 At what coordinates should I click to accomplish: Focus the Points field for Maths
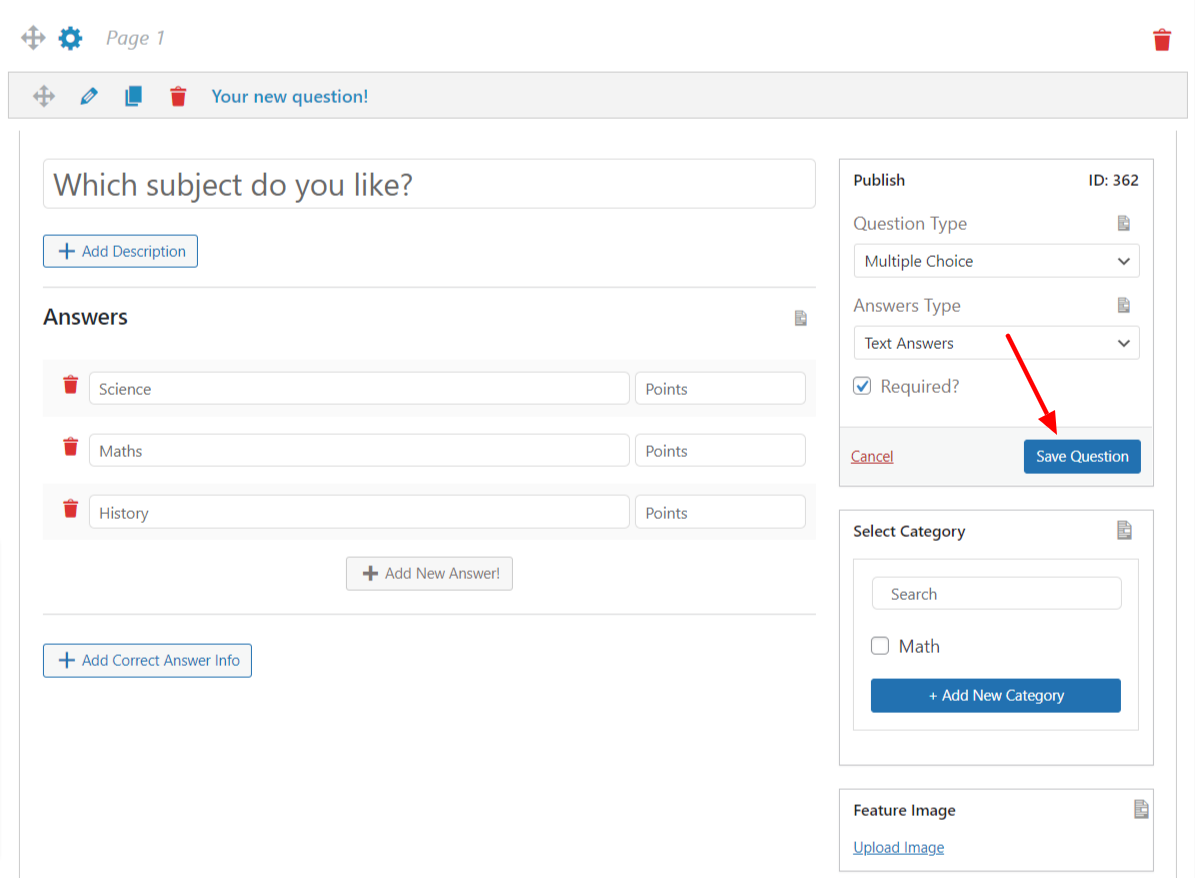click(x=720, y=450)
